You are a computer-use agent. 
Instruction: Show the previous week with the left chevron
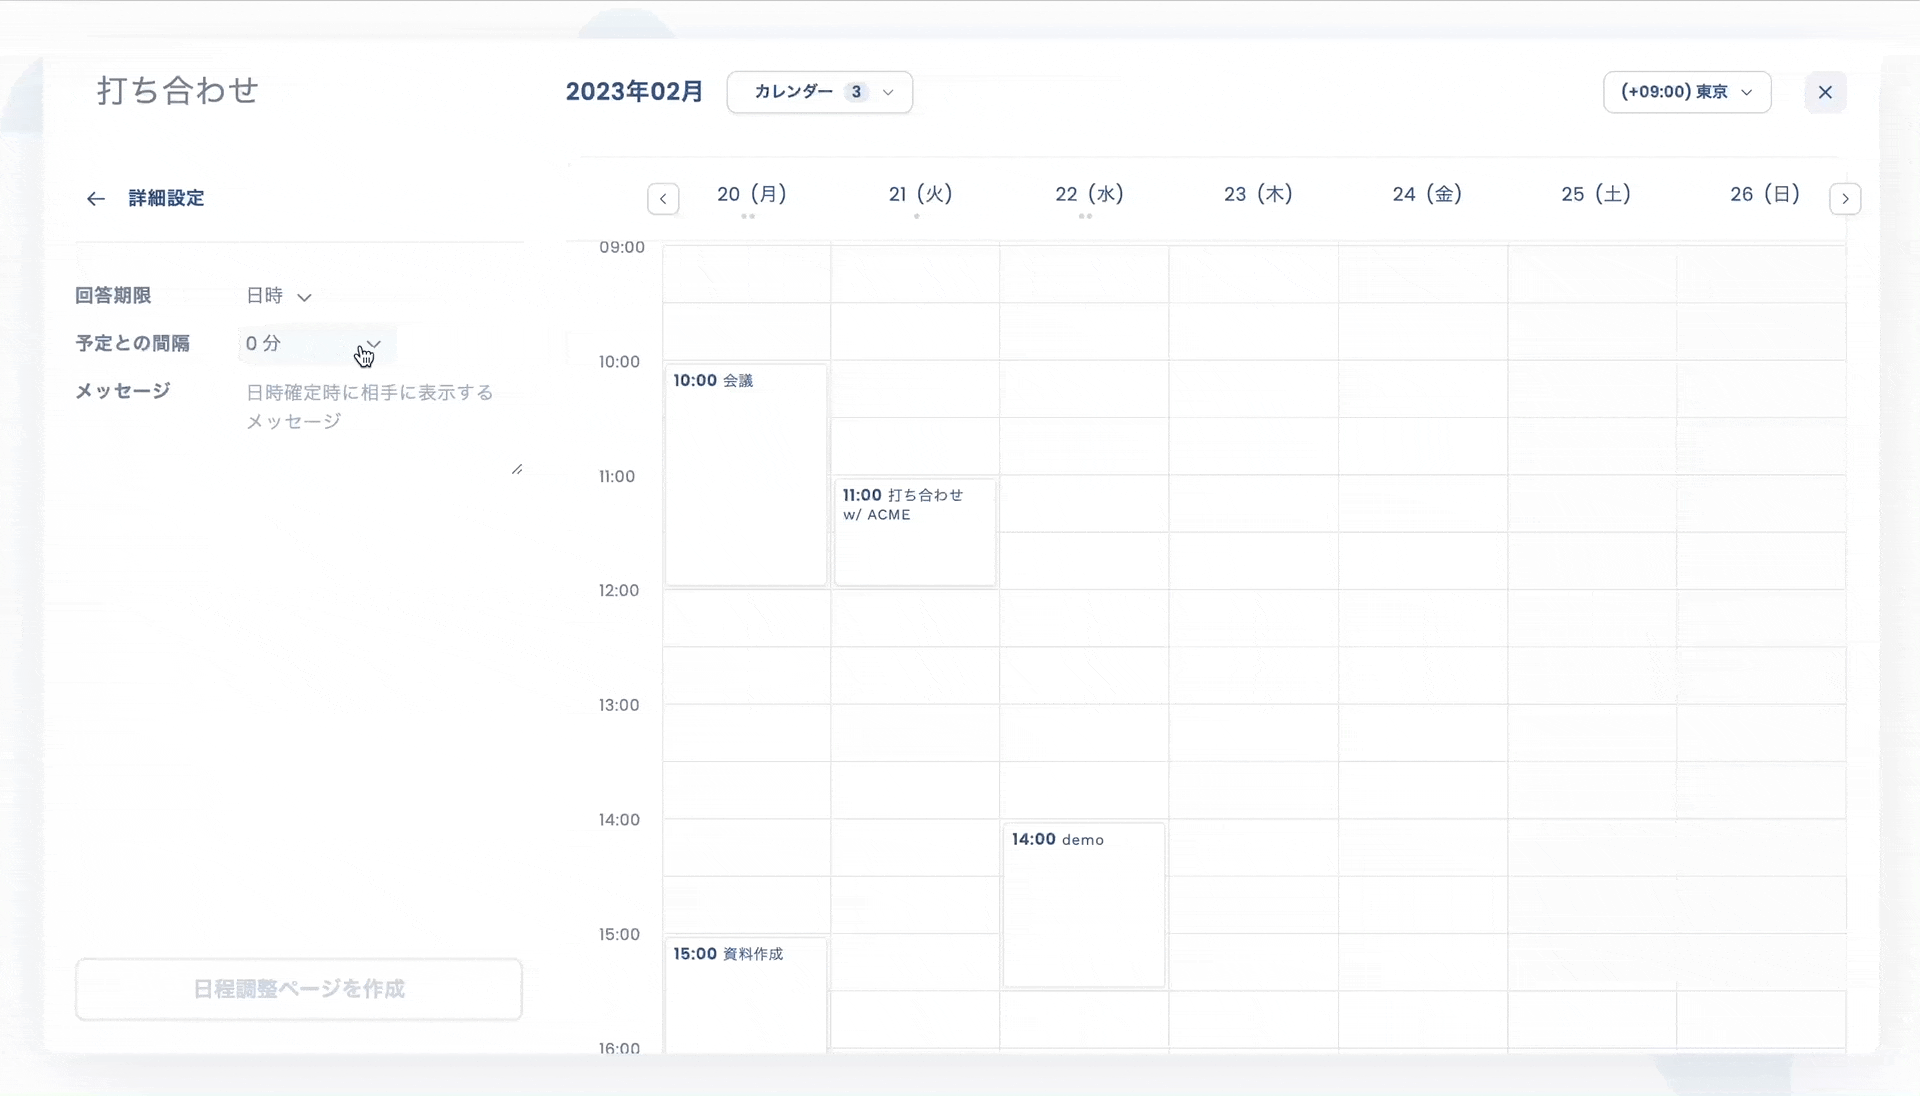click(663, 199)
